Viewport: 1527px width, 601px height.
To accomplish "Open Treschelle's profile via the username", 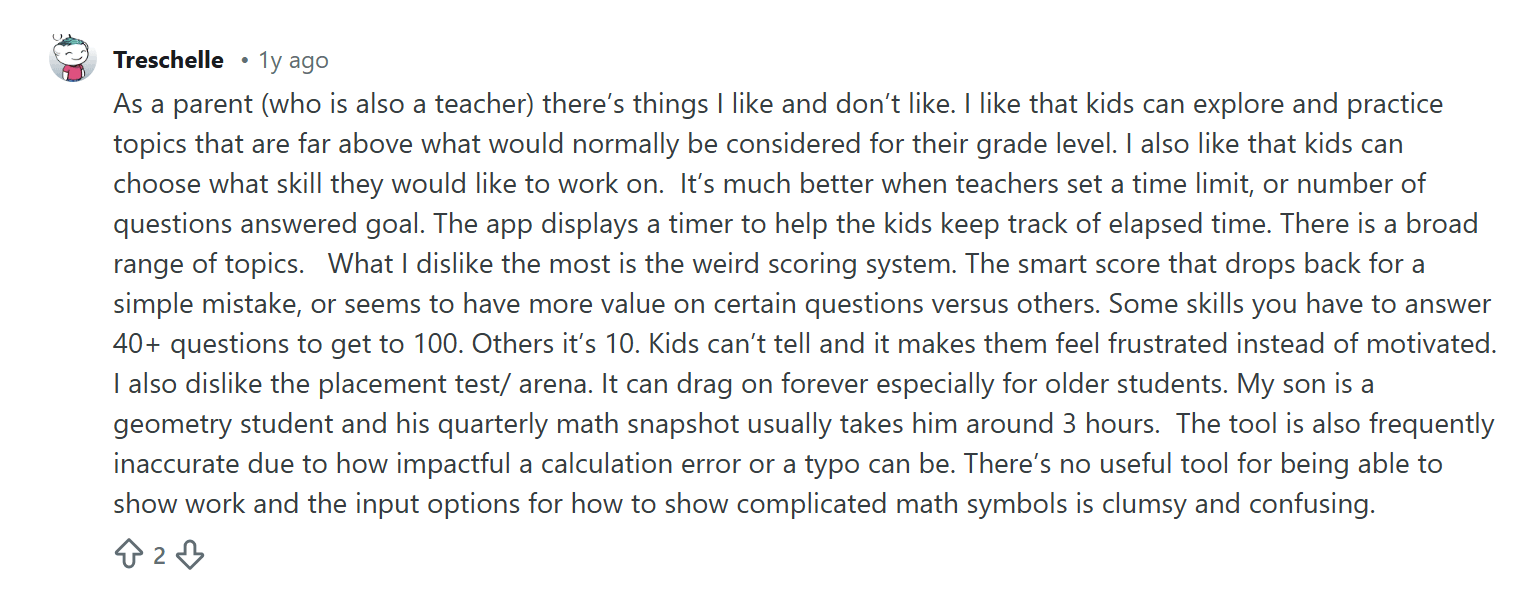I will pyautogui.click(x=168, y=59).
